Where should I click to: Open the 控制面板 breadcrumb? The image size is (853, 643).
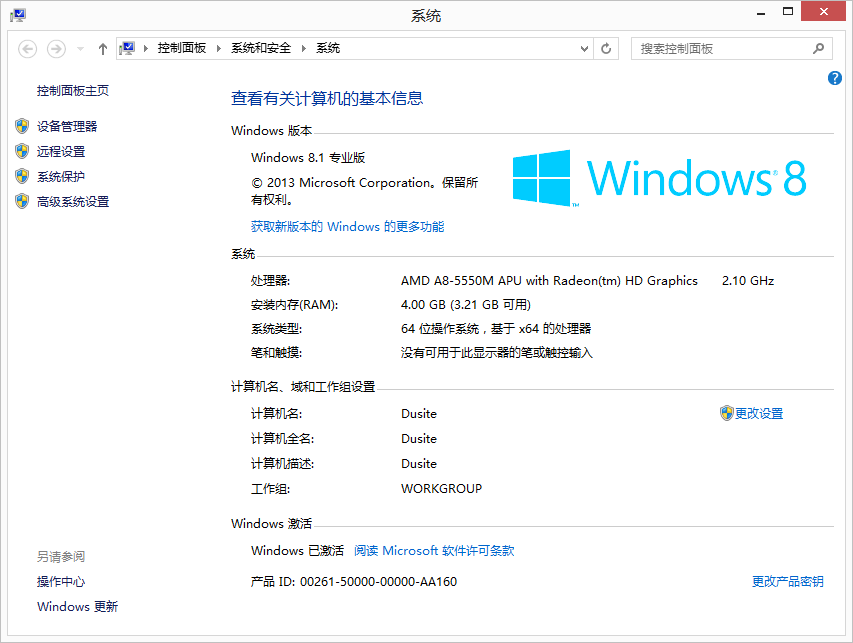(x=182, y=48)
